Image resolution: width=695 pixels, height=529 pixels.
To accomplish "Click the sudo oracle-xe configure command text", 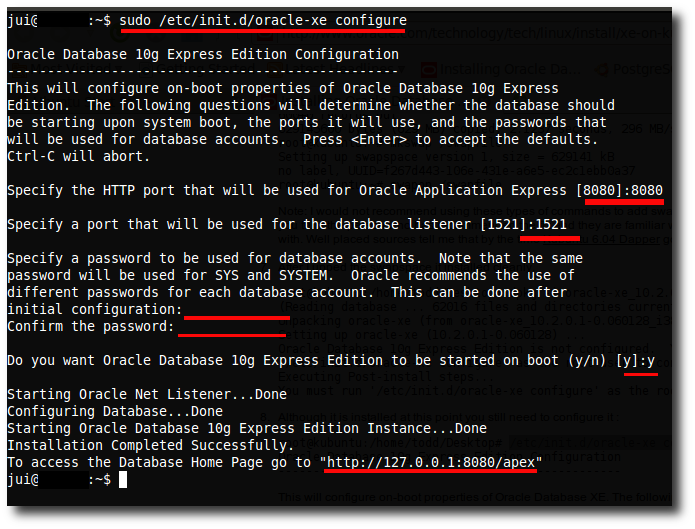I will pos(262,20).
